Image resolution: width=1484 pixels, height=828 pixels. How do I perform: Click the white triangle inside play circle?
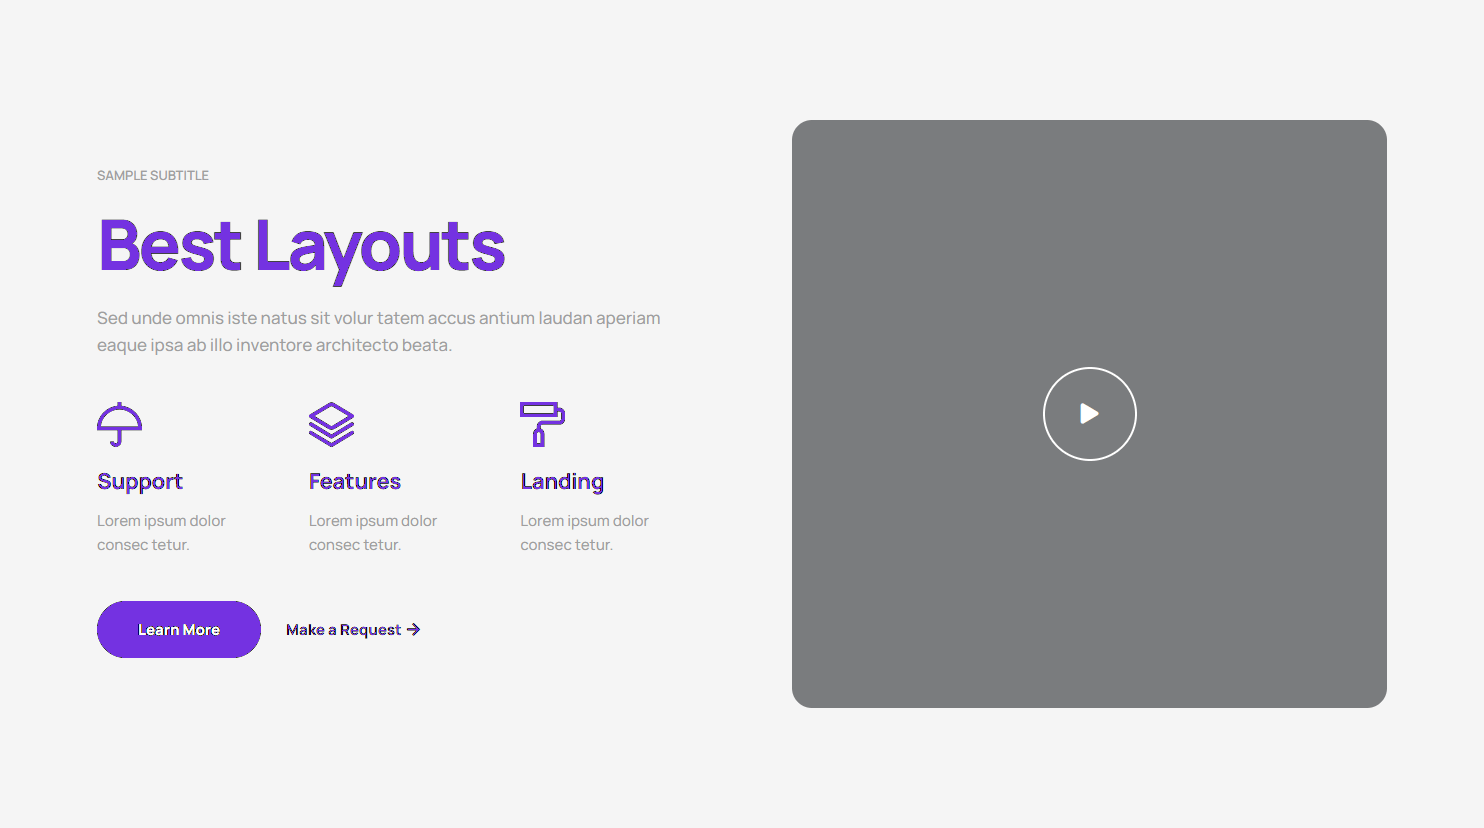(1089, 414)
